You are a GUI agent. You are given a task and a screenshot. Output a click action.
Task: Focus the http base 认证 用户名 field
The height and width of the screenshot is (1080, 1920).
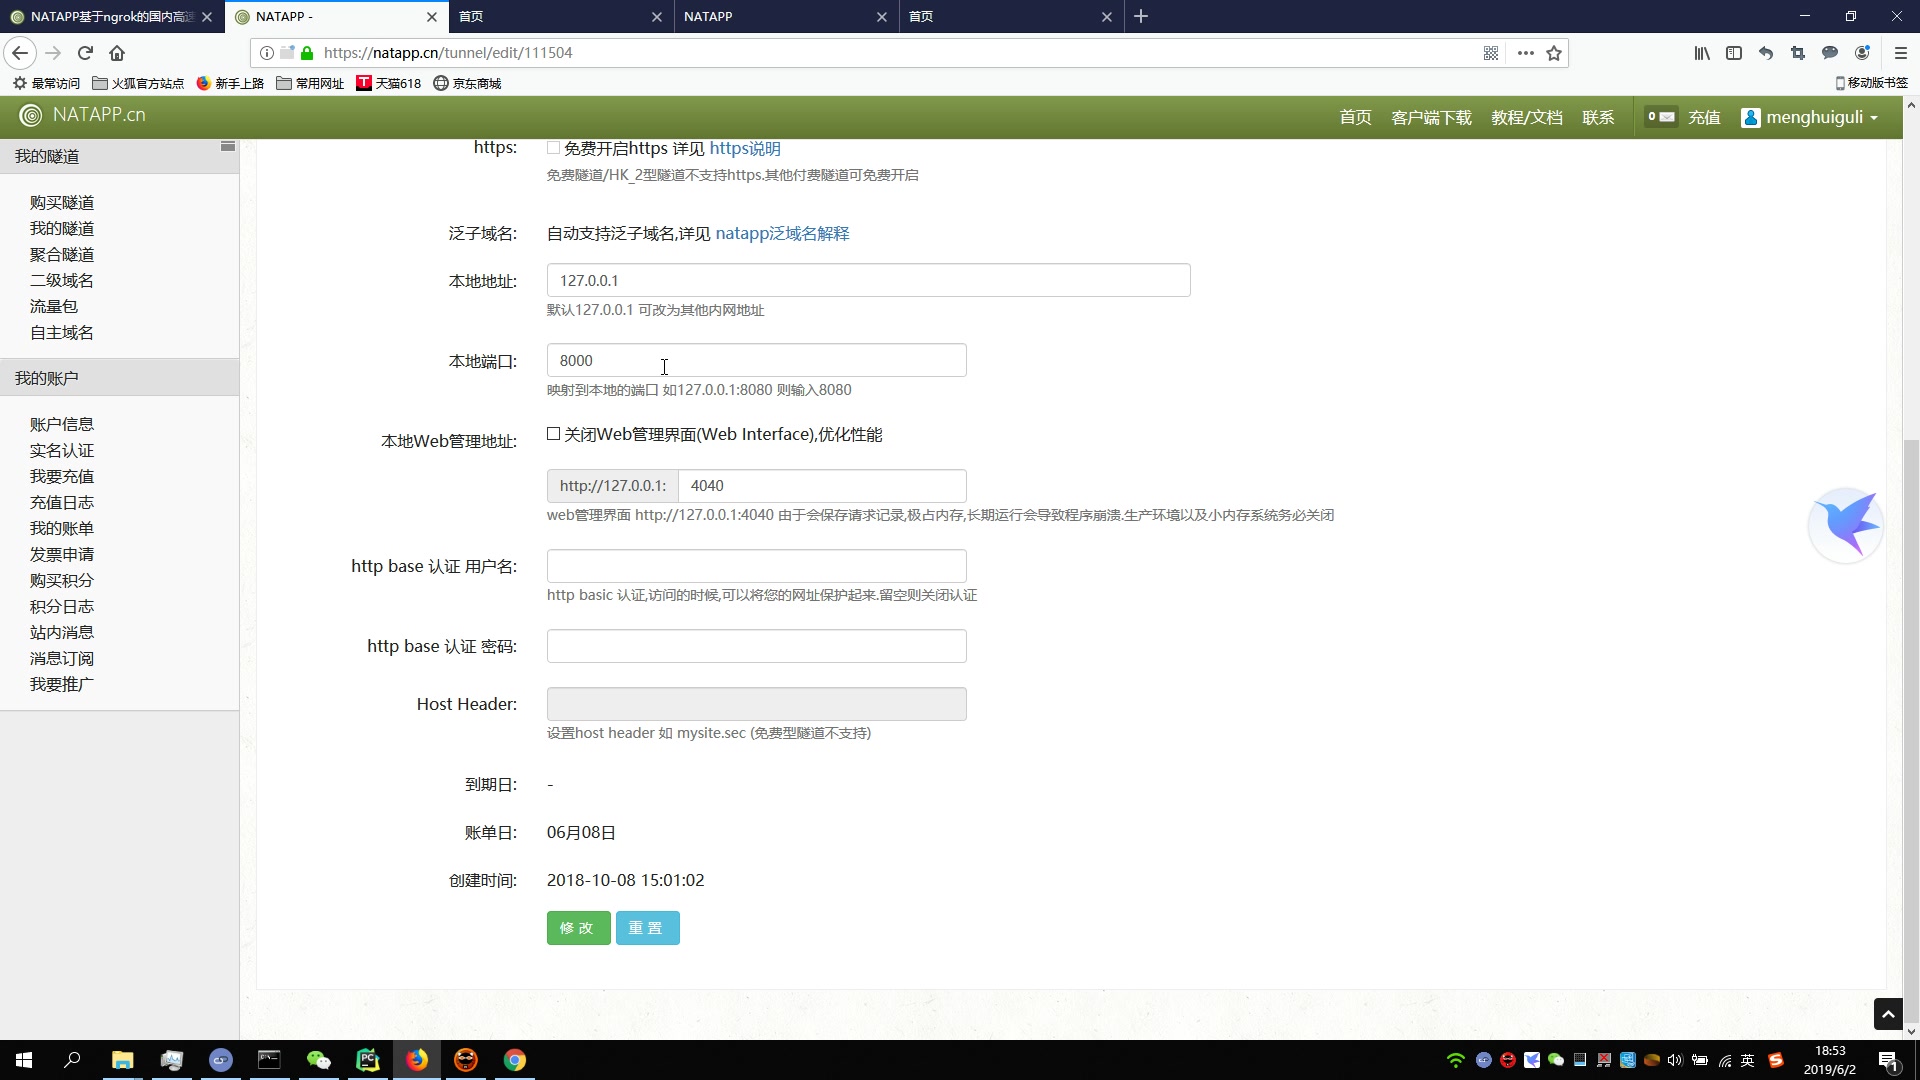[756, 566]
